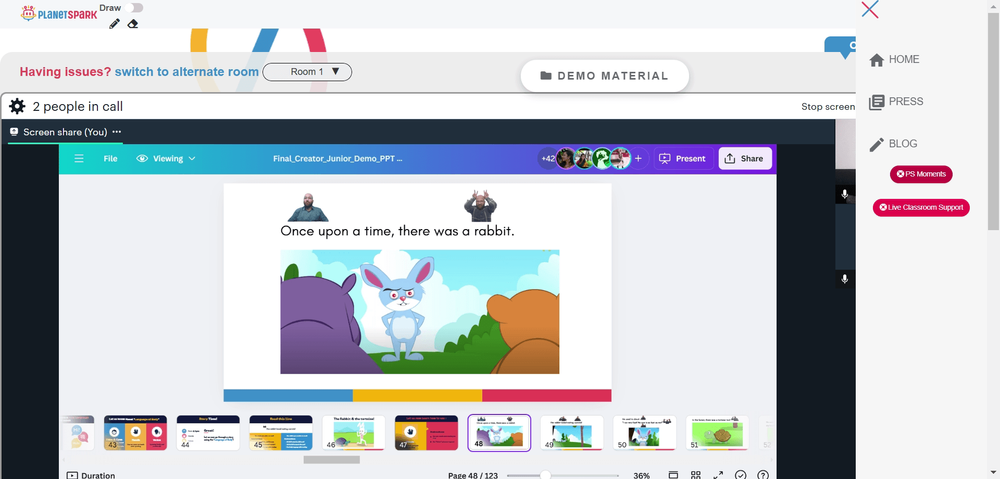Viewport: 1000px width, 479px height.
Task: Click 'switch to alternate room' link
Action: [187, 72]
